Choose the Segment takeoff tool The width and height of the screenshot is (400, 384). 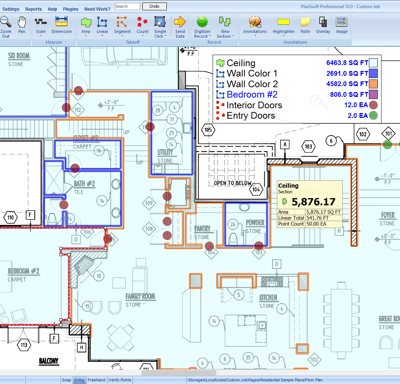(x=122, y=26)
